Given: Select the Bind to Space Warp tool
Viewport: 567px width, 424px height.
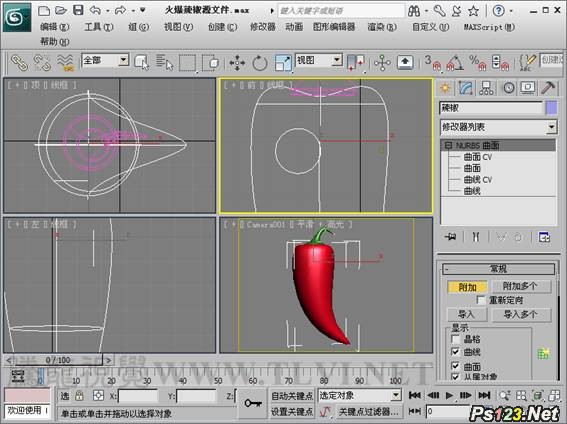Looking at the screenshot, I should [x=65, y=62].
